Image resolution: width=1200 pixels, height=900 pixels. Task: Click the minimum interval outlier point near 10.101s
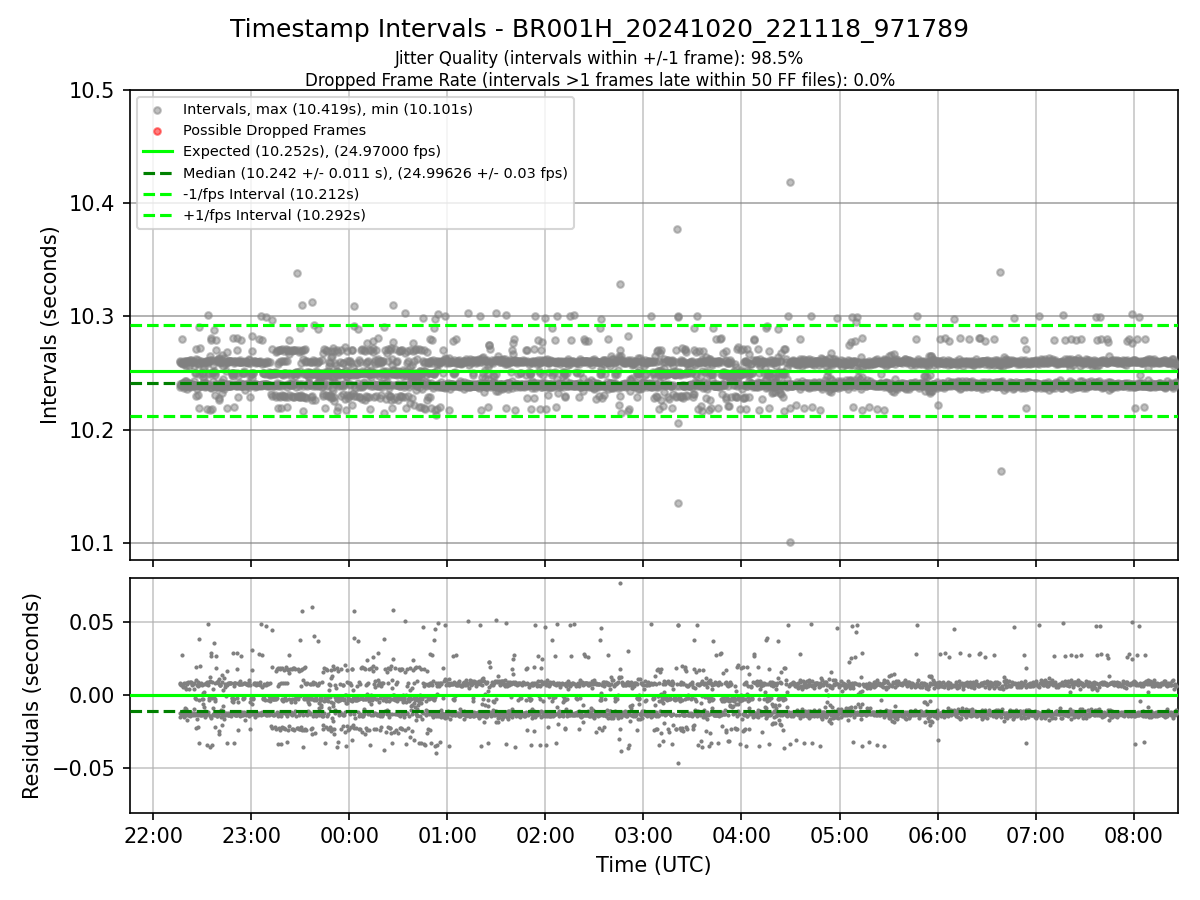pos(790,542)
